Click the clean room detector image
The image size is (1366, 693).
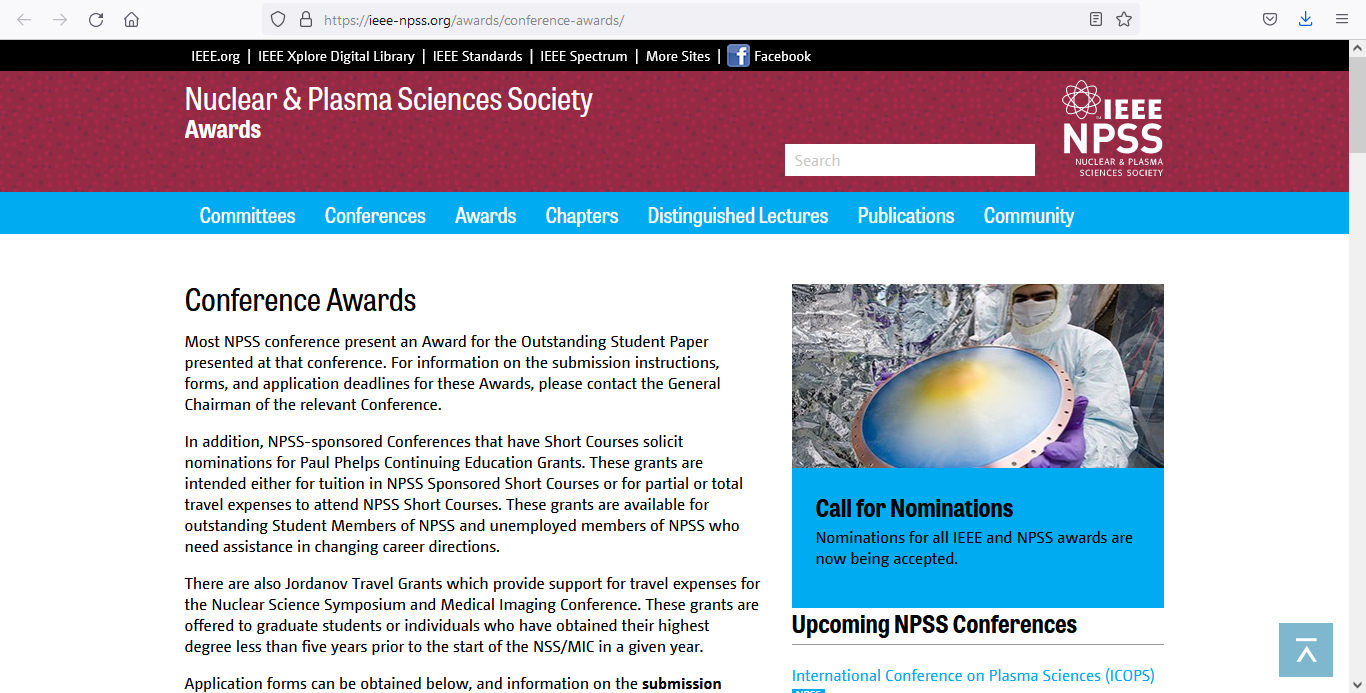[977, 376]
